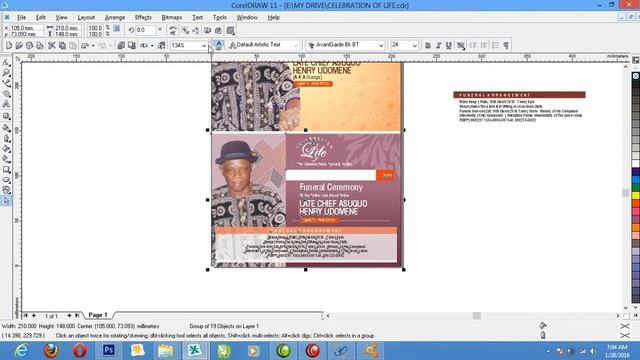Select the Ellipse tool in the toolbox
This screenshot has height=360, width=640.
tap(6, 180)
